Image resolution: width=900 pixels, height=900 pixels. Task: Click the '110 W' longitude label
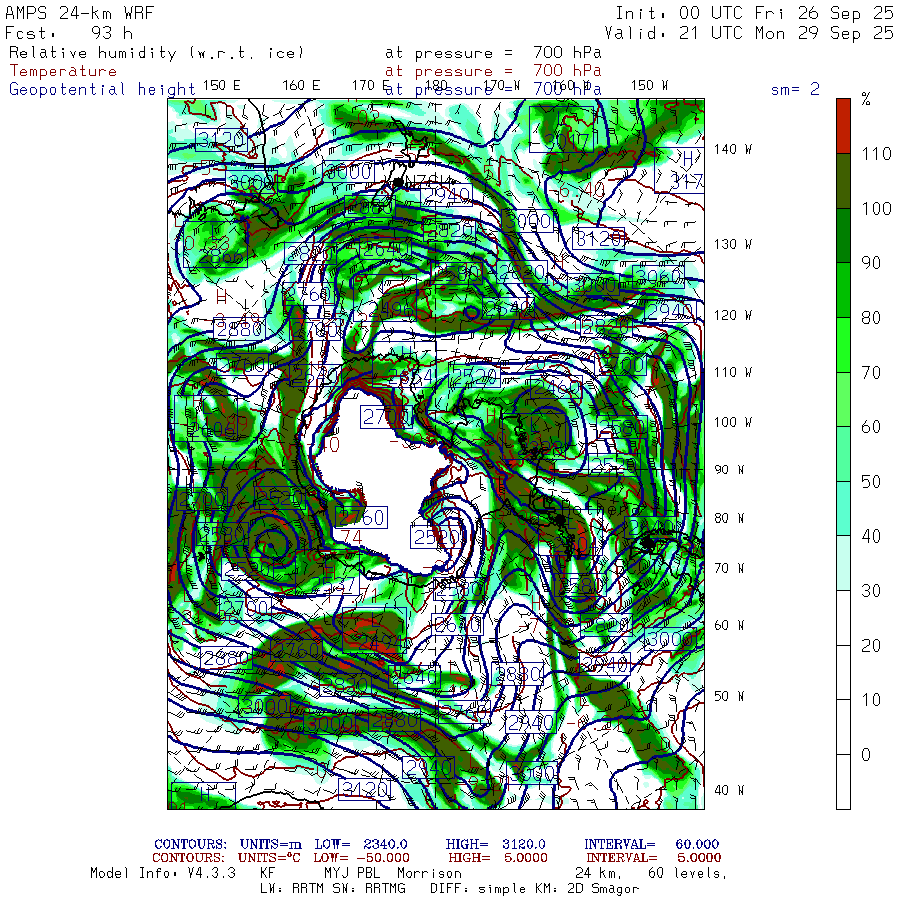[732, 373]
